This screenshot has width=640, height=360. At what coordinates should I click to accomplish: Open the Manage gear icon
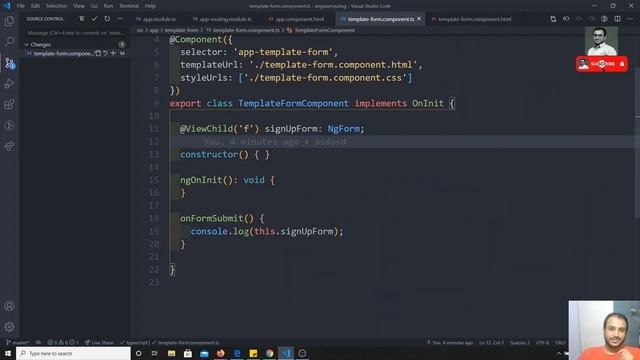pyautogui.click(x=9, y=327)
